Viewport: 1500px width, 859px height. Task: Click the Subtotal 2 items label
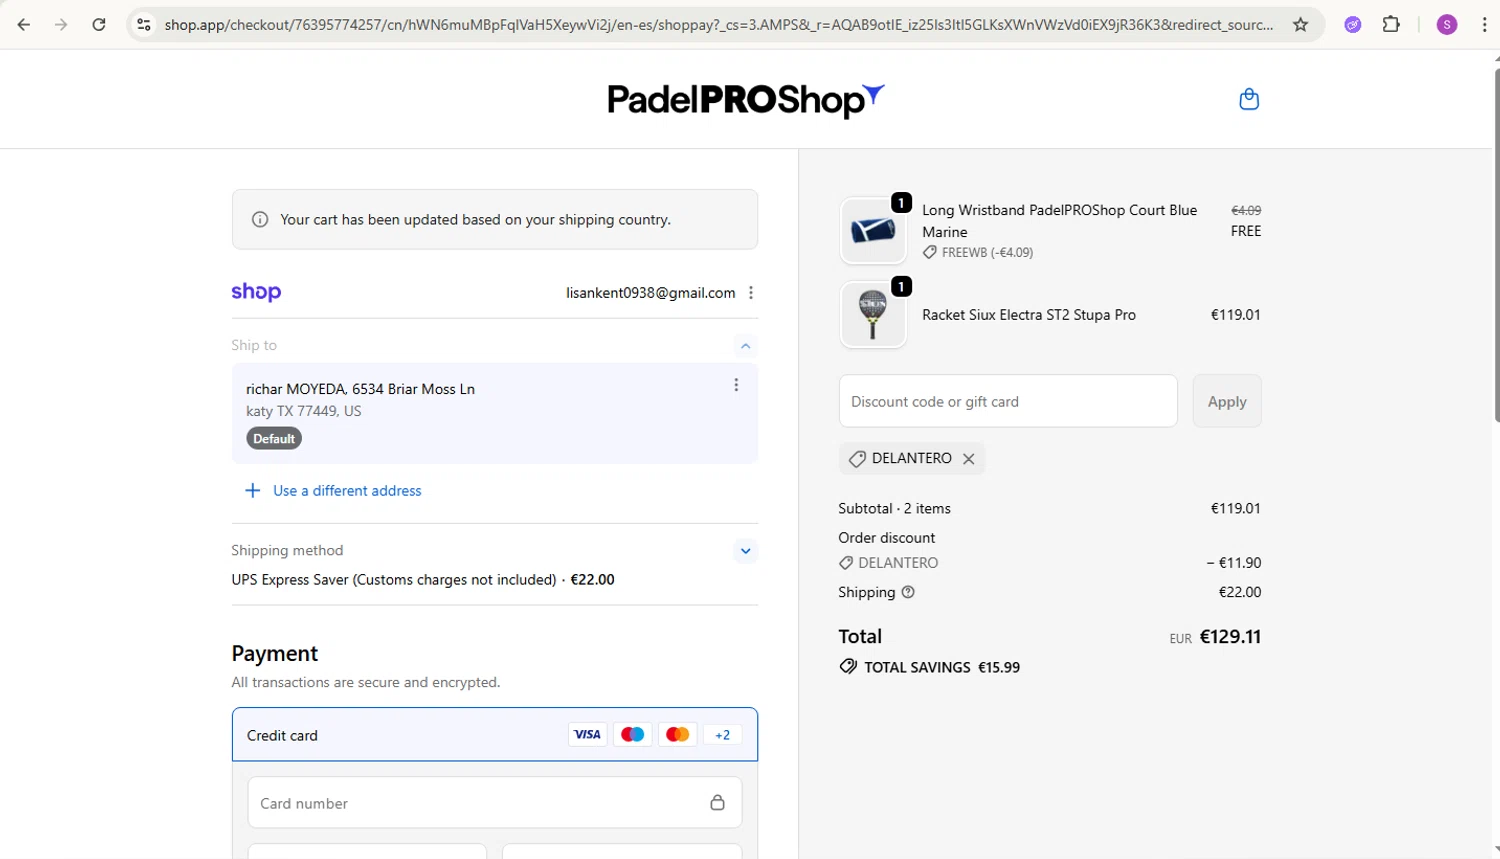pos(895,509)
